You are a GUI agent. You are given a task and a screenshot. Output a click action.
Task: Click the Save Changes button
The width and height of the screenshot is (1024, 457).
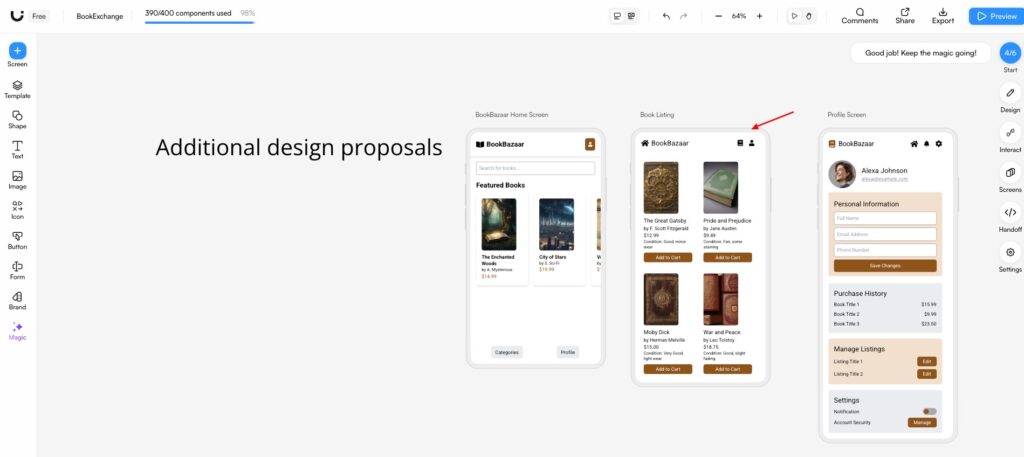point(885,266)
